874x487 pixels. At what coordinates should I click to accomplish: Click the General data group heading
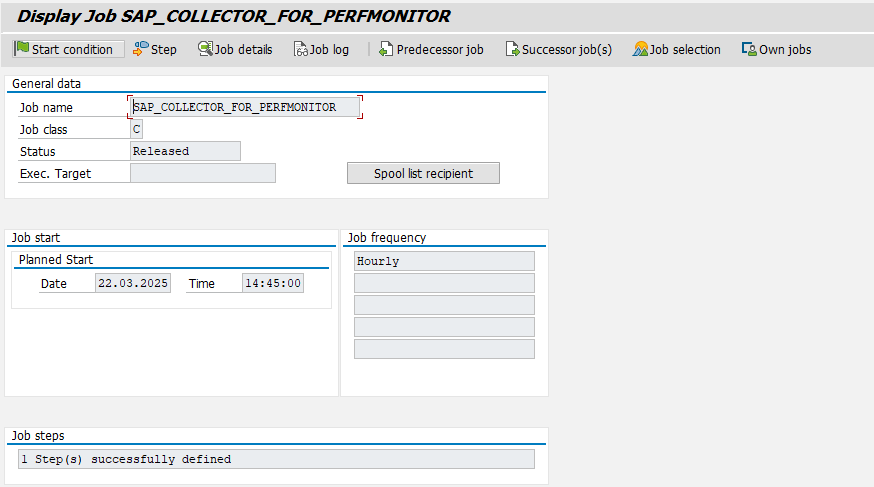46,84
